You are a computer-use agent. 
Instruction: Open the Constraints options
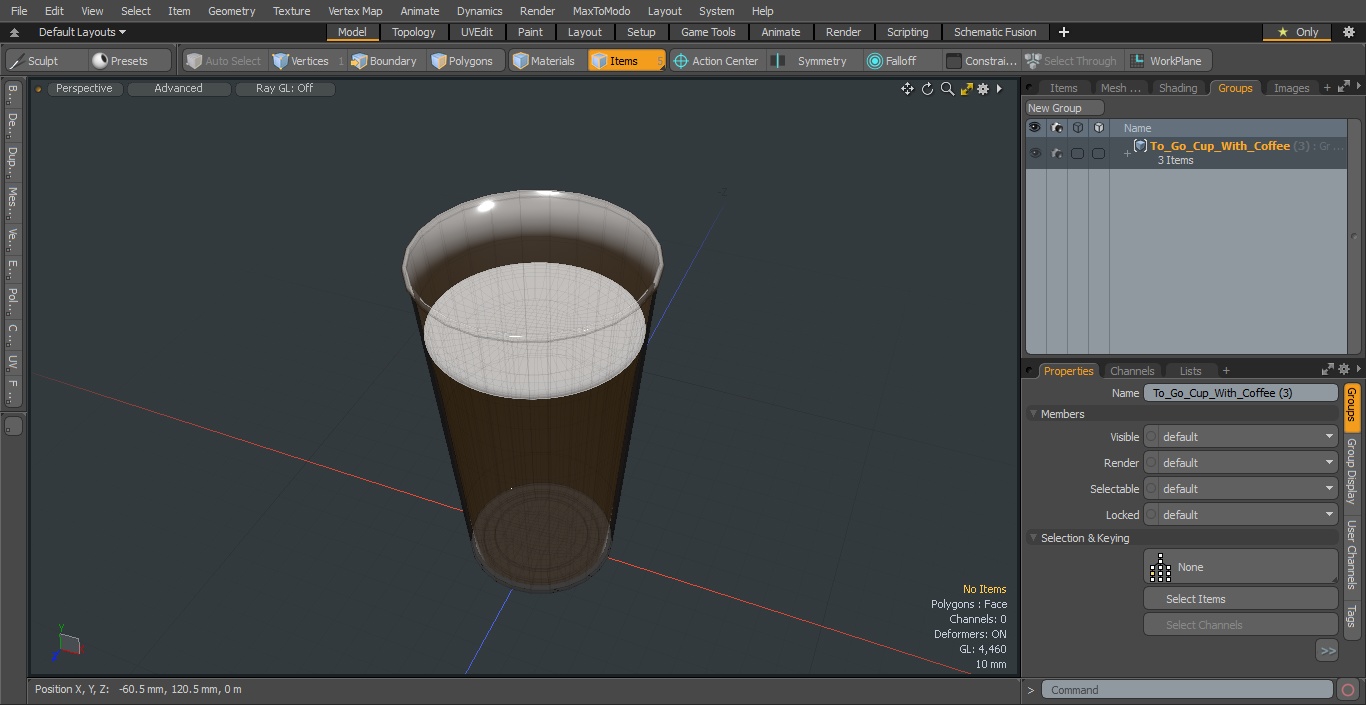pyautogui.click(x=982, y=61)
